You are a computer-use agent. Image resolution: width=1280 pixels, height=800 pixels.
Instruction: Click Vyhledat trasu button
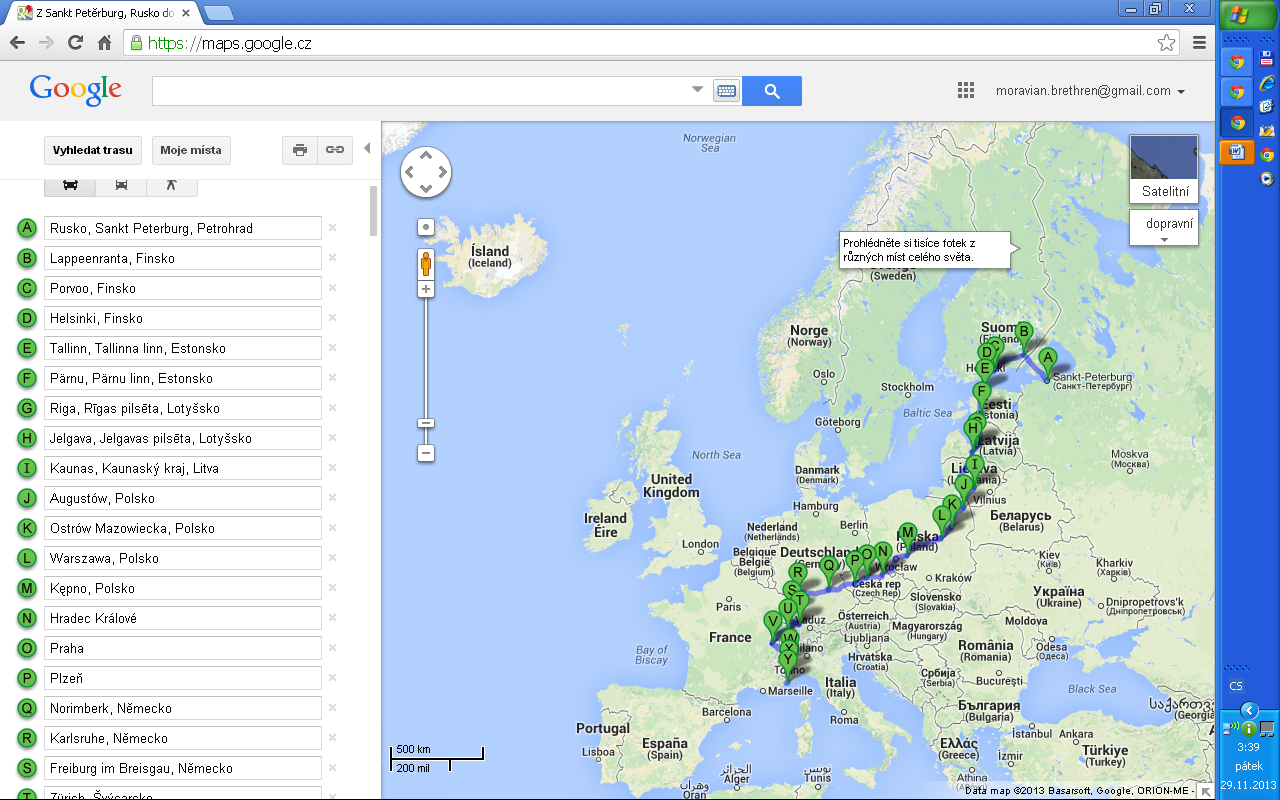(93, 150)
